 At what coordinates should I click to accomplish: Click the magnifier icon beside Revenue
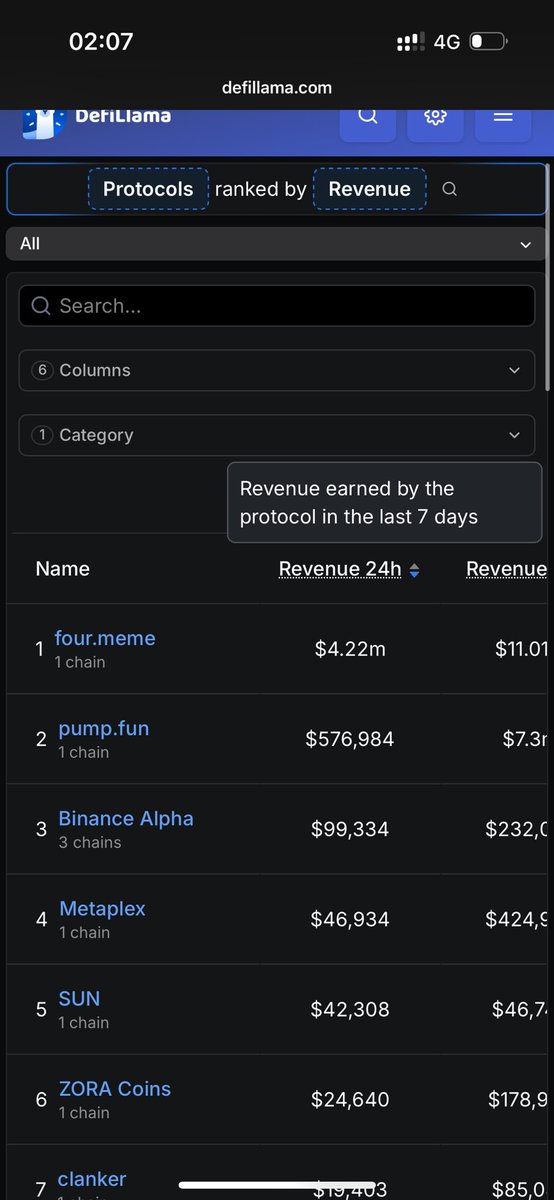450,189
